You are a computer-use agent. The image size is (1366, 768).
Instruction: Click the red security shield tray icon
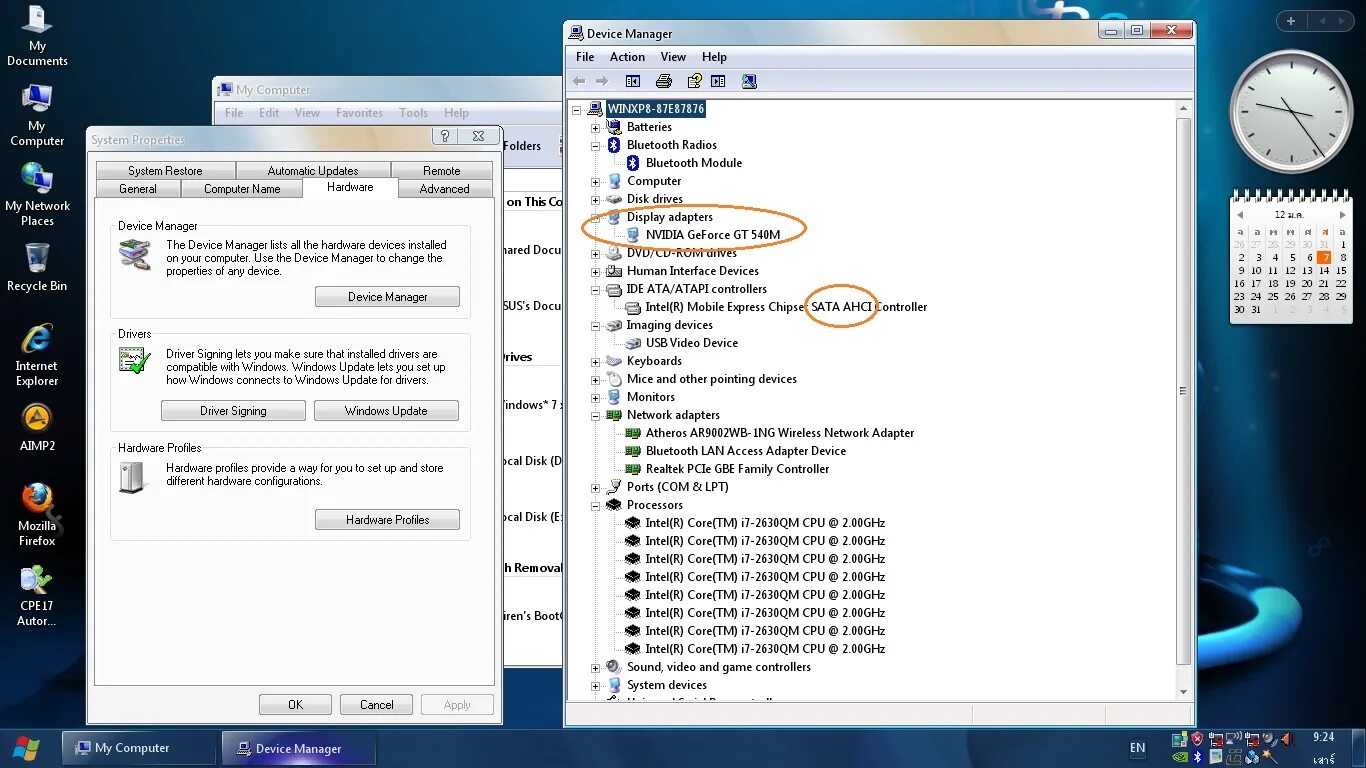pyautogui.click(x=1197, y=739)
